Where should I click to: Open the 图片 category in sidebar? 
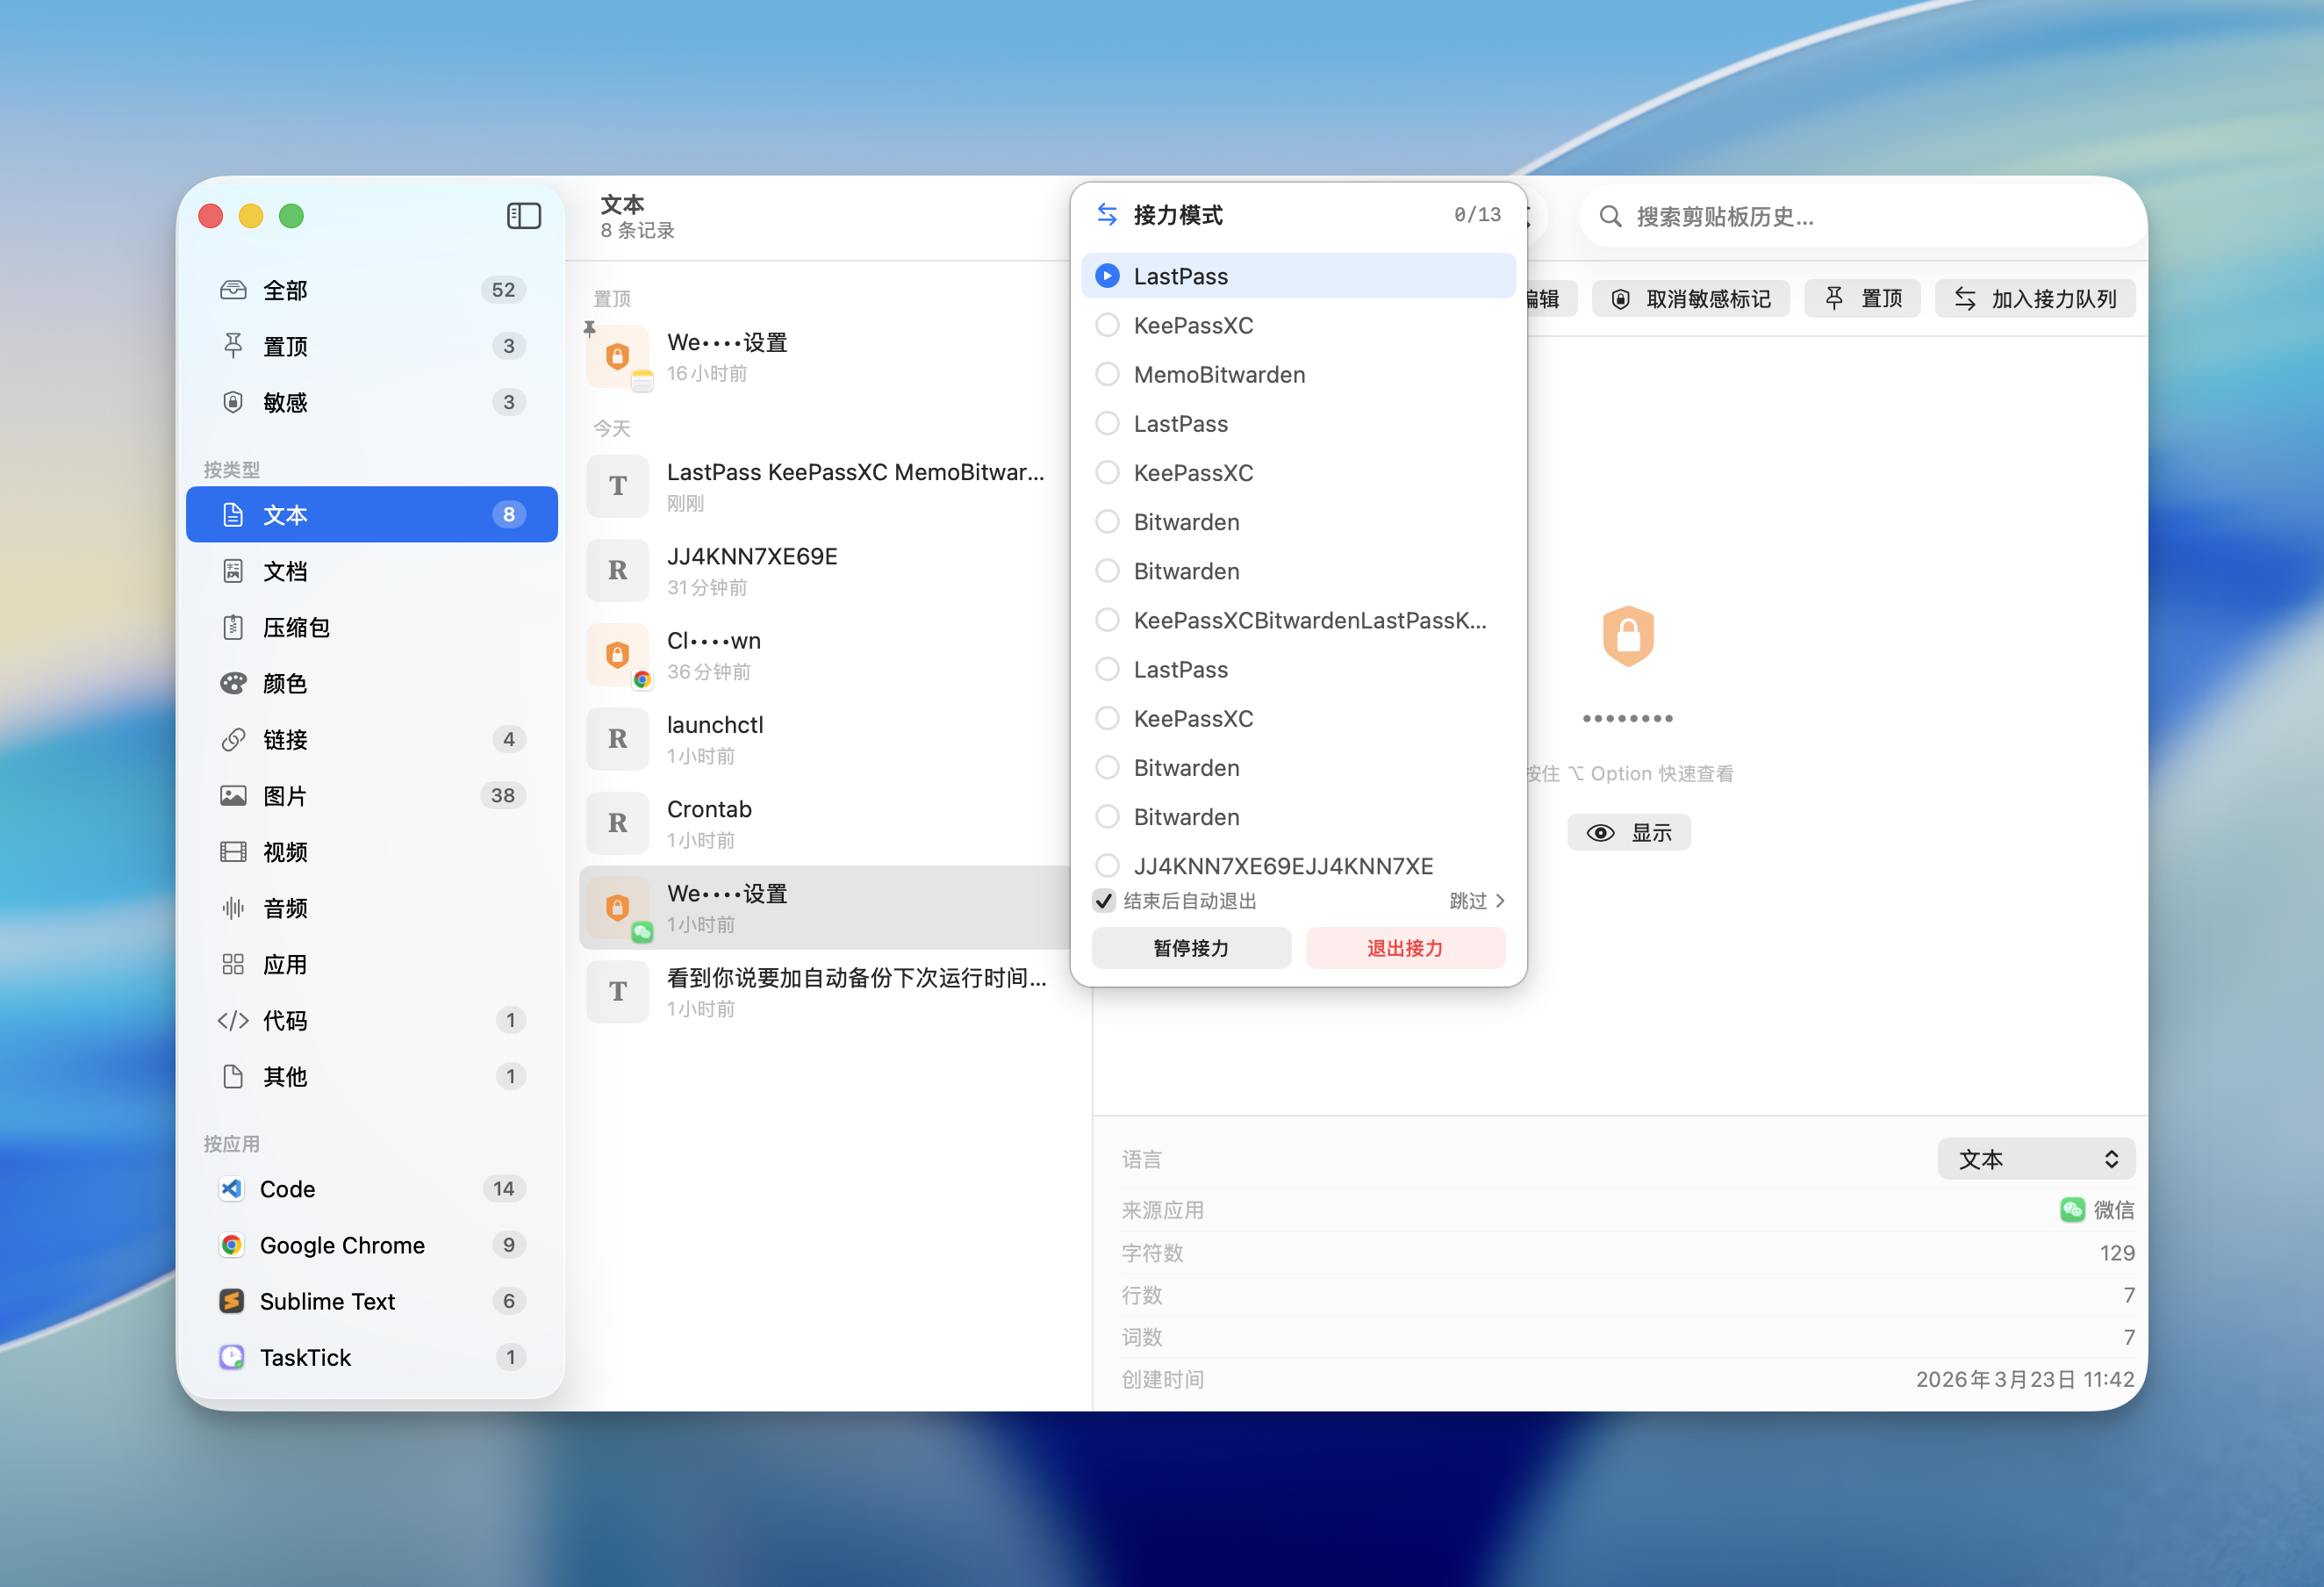pyautogui.click(x=285, y=796)
